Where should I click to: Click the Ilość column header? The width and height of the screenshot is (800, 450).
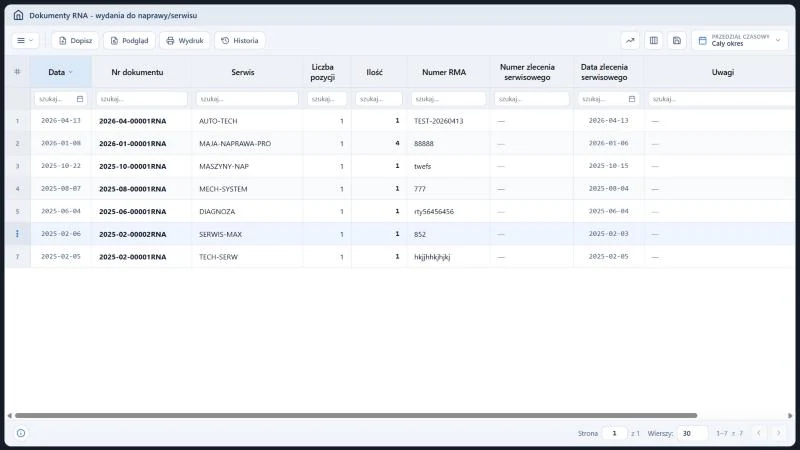tap(374, 72)
